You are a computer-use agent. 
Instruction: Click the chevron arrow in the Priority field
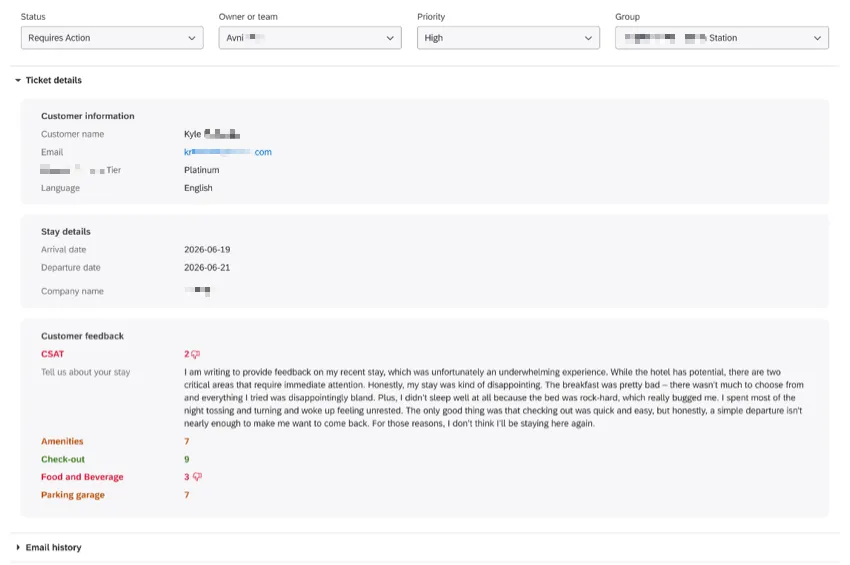click(588, 38)
